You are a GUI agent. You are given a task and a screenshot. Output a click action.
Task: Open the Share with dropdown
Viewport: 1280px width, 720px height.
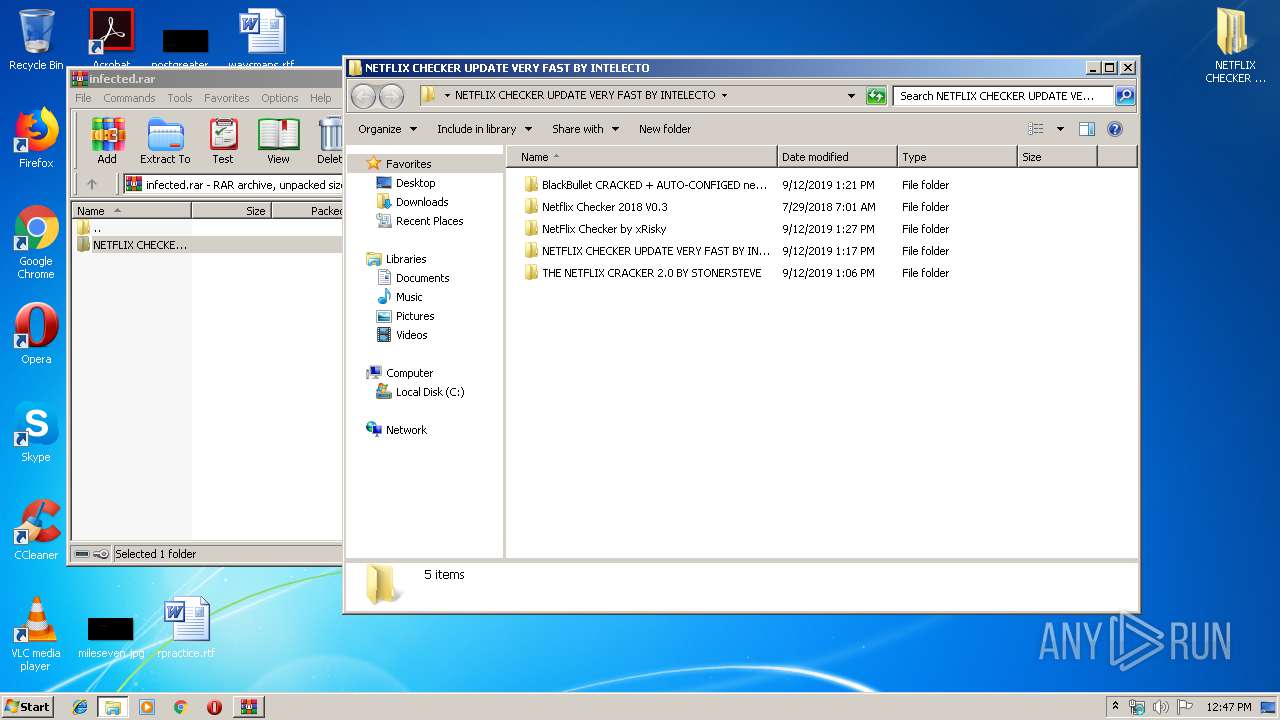(x=585, y=129)
